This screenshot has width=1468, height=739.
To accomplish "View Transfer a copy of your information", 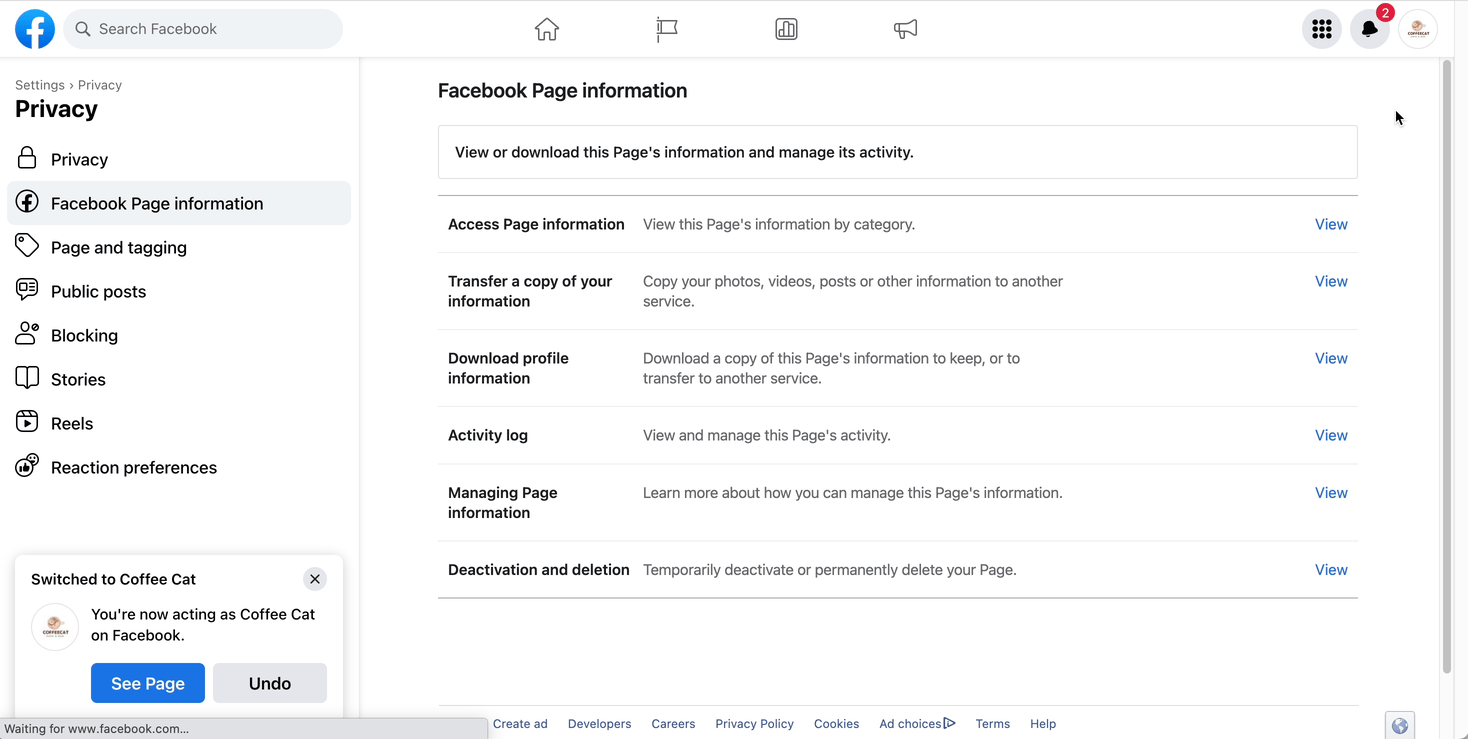I will coord(1331,281).
